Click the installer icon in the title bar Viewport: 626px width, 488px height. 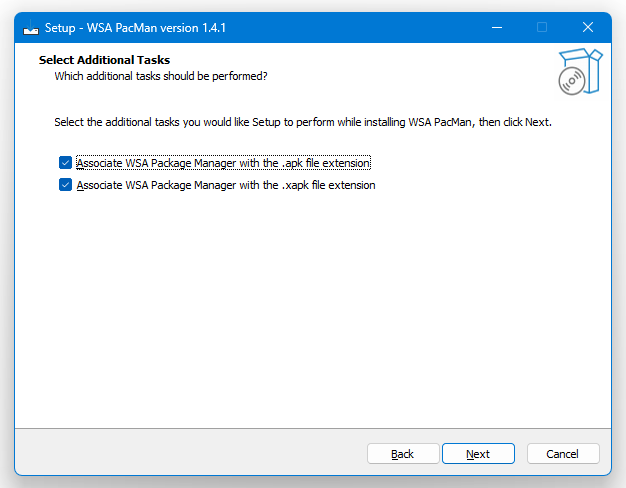[31, 28]
